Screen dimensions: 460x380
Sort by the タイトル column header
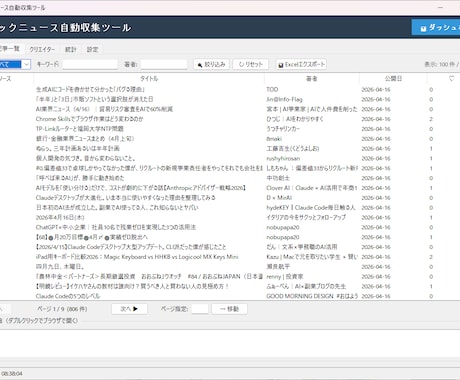click(x=149, y=79)
